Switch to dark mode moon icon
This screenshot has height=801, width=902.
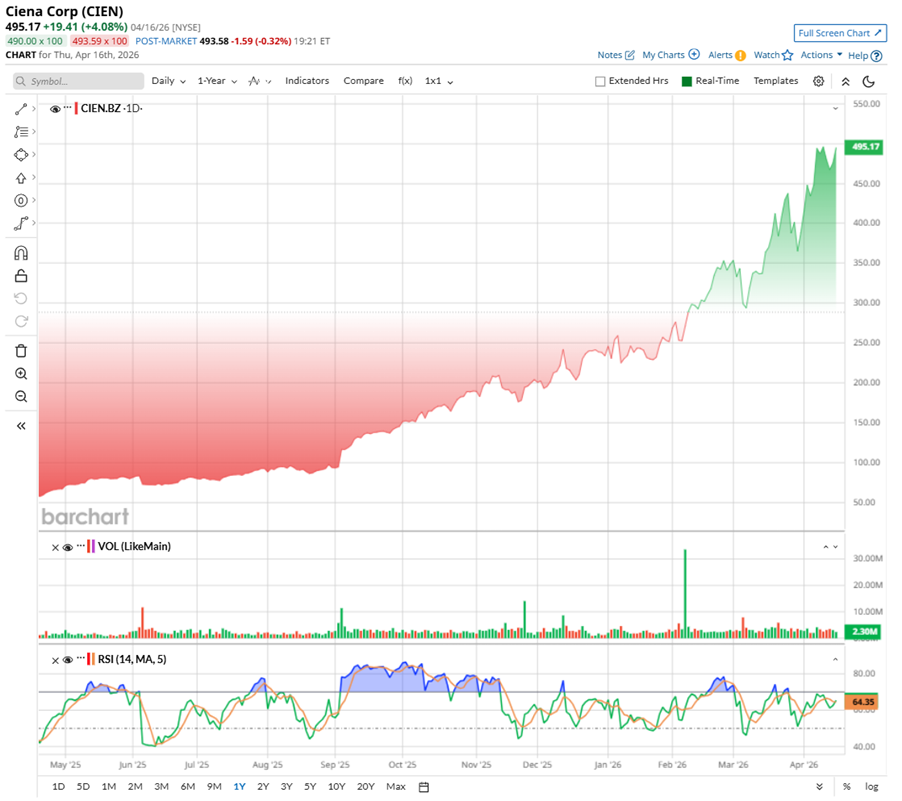(869, 81)
